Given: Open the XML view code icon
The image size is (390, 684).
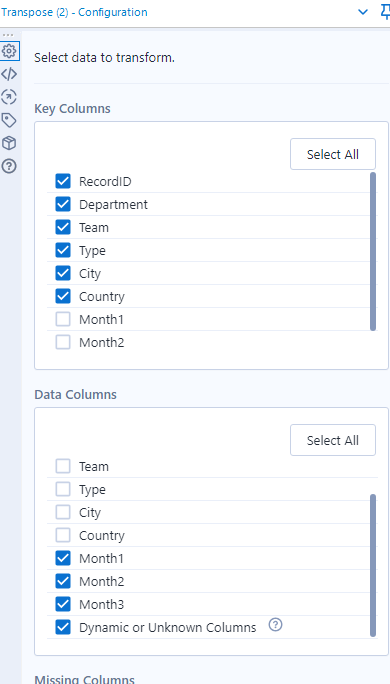Looking at the screenshot, I should tap(9, 74).
